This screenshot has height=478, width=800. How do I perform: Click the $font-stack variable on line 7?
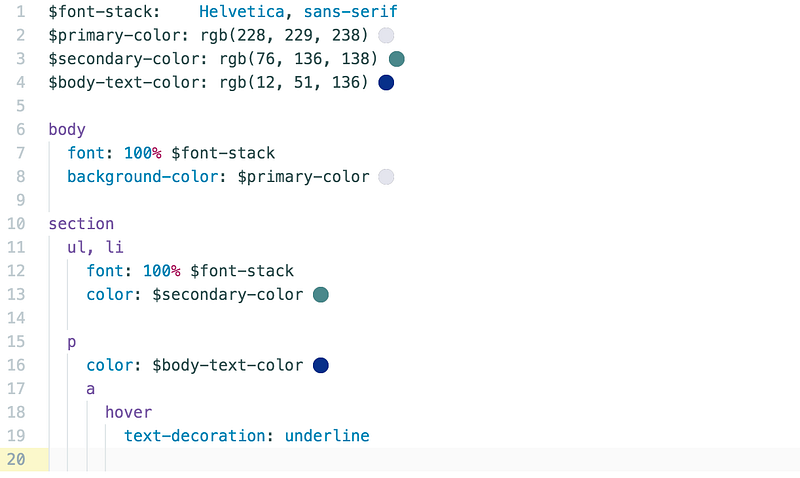(x=223, y=153)
